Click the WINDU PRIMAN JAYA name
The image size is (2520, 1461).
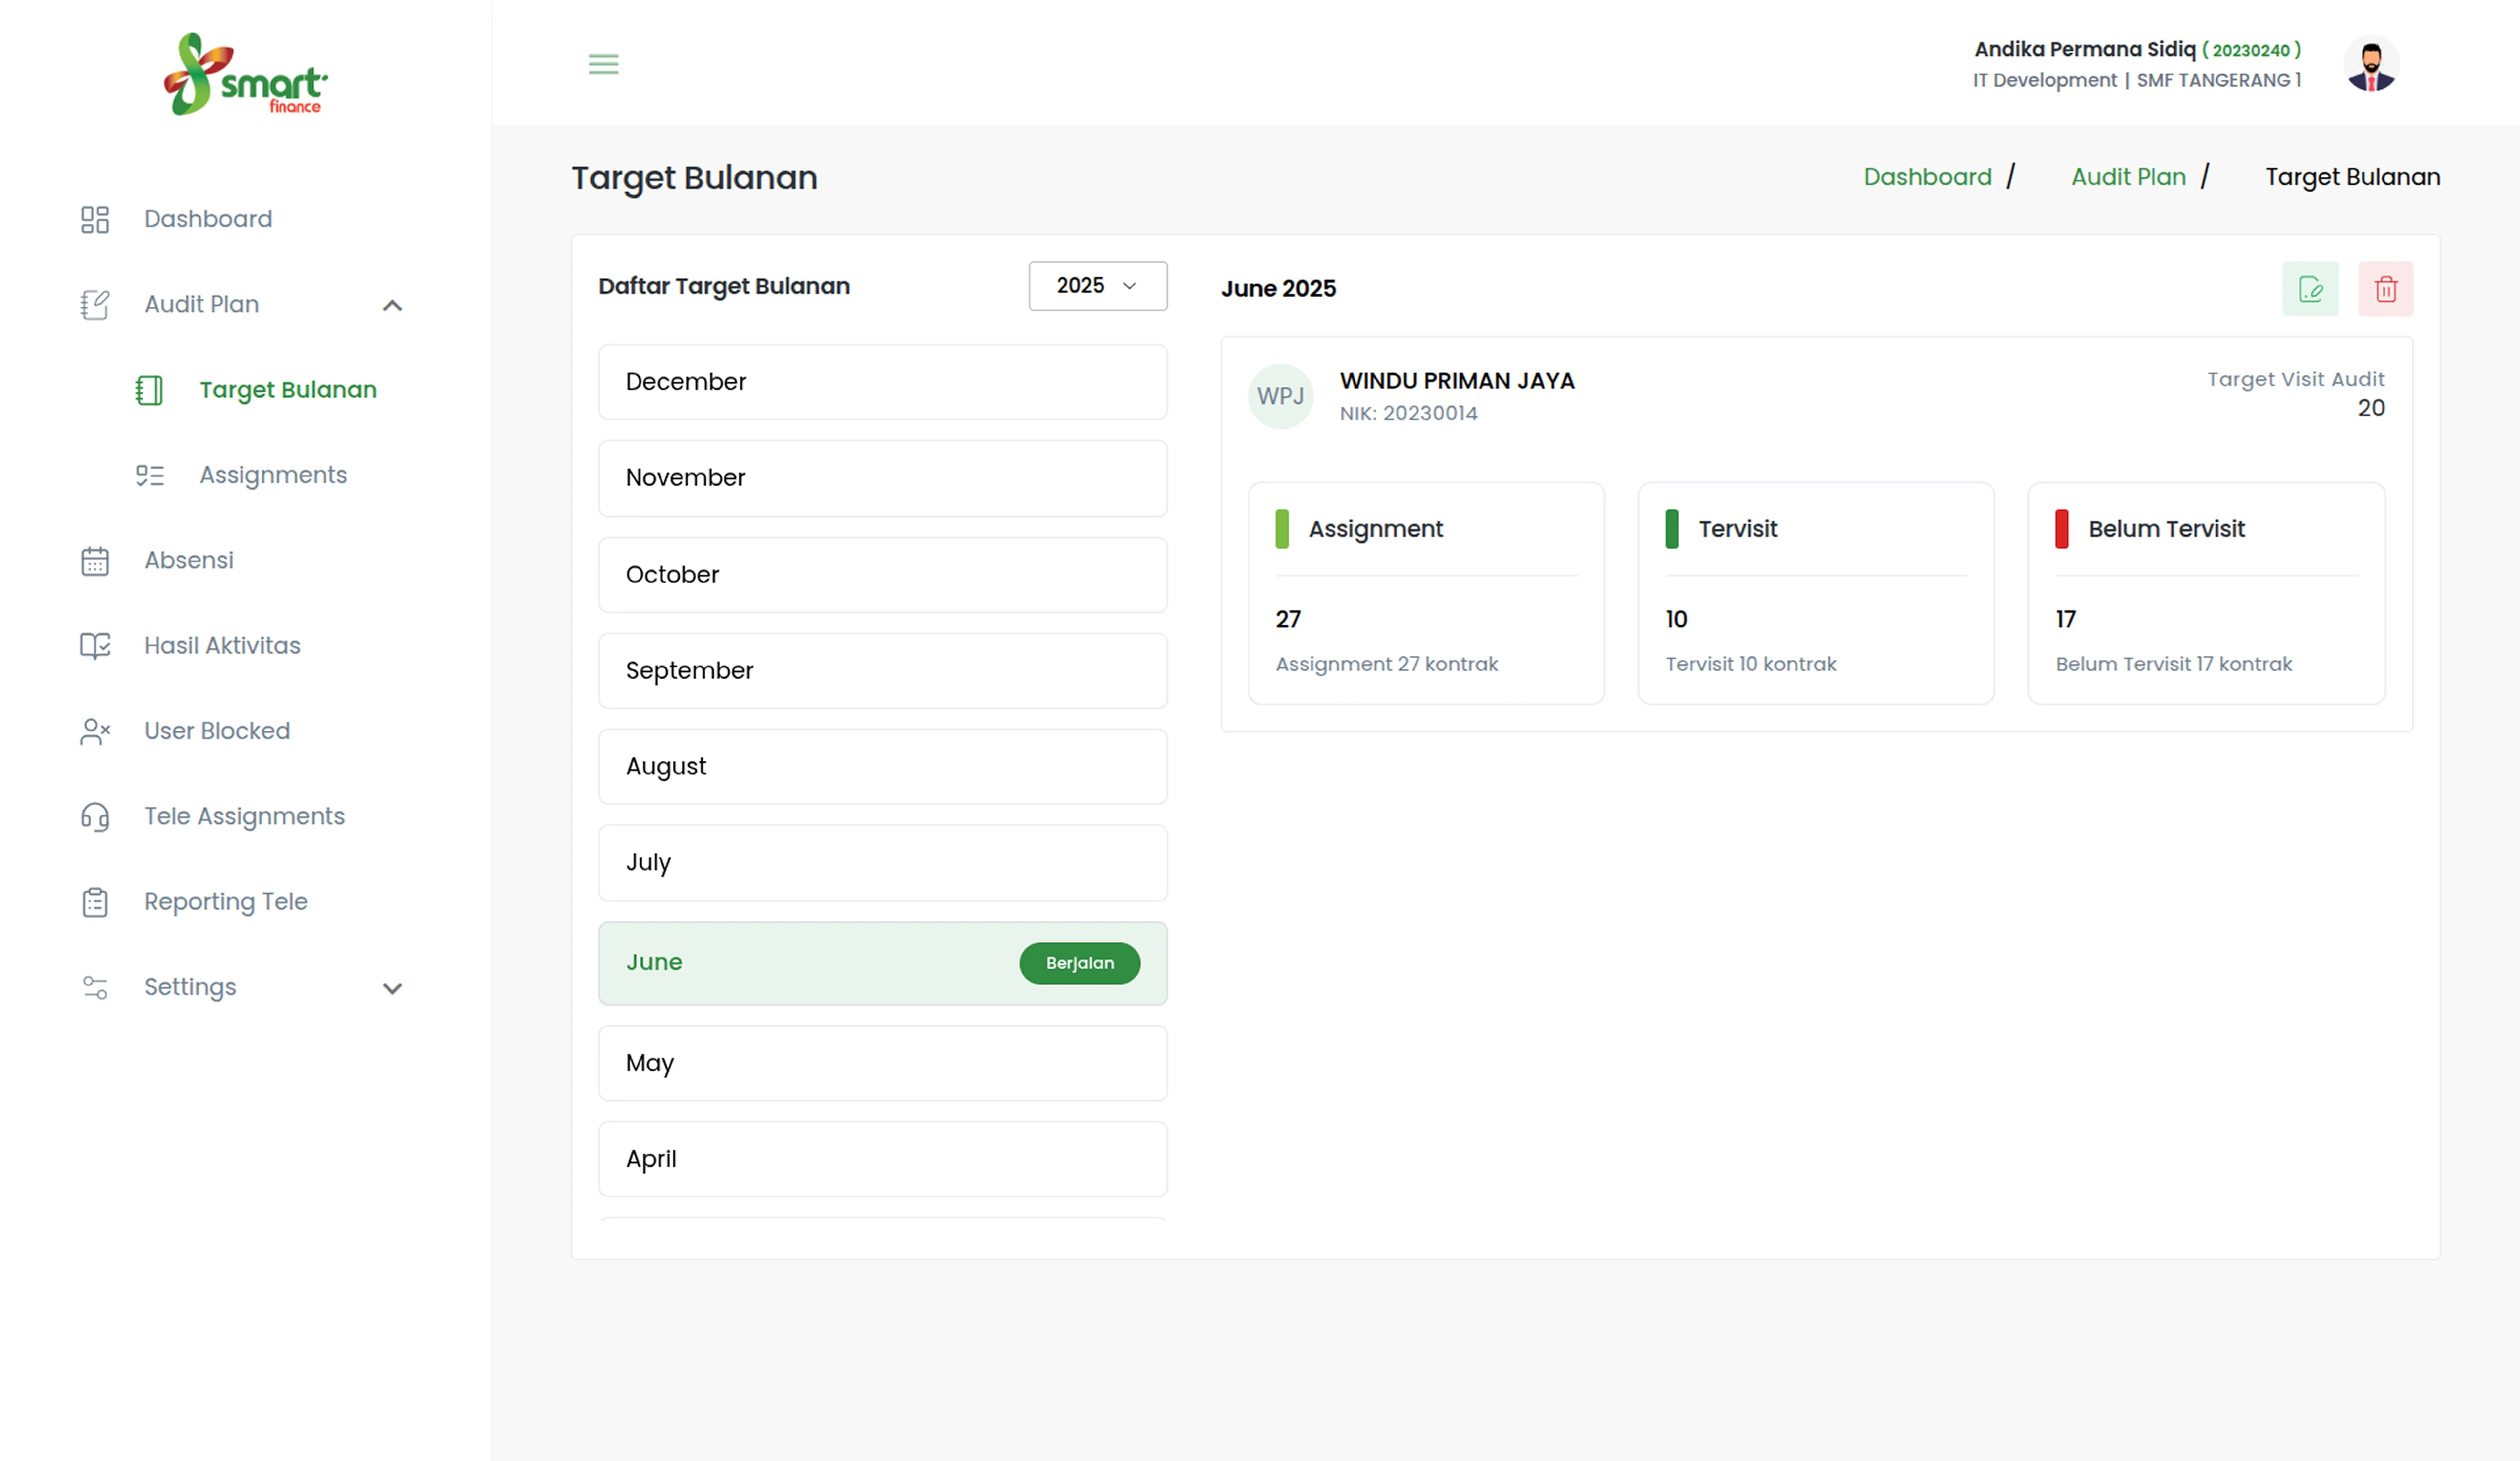coord(1457,381)
